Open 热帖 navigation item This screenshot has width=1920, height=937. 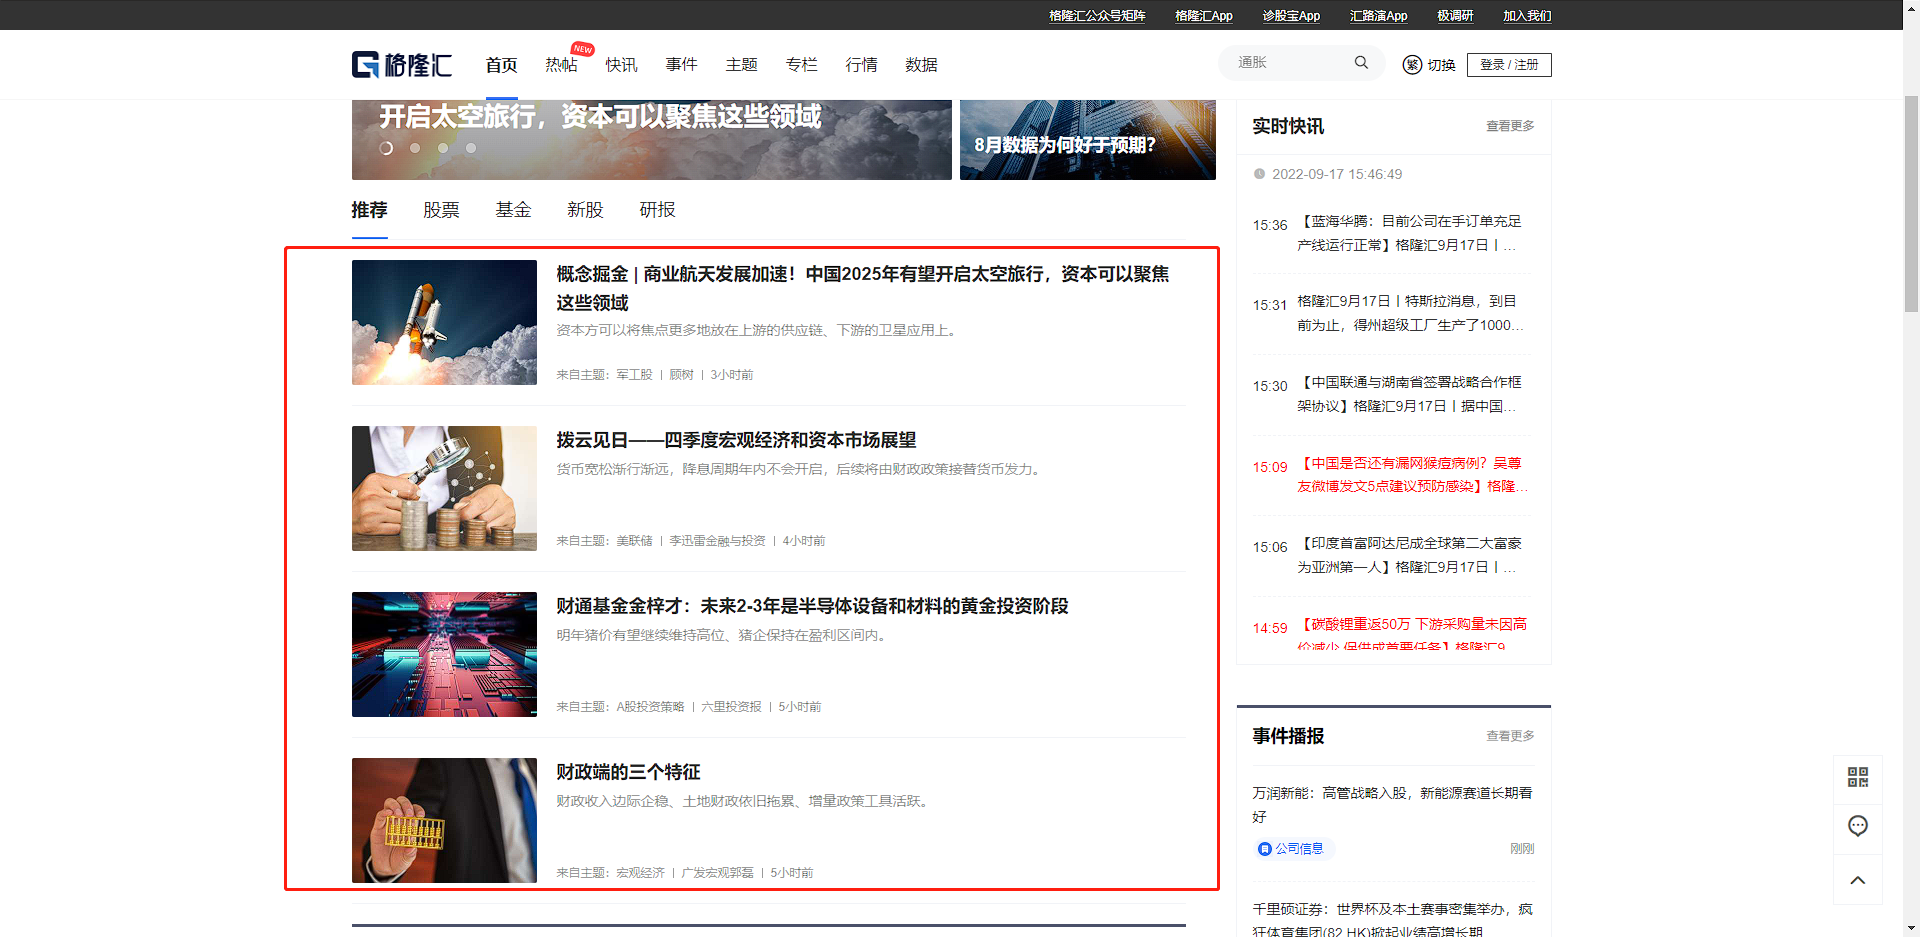(561, 65)
